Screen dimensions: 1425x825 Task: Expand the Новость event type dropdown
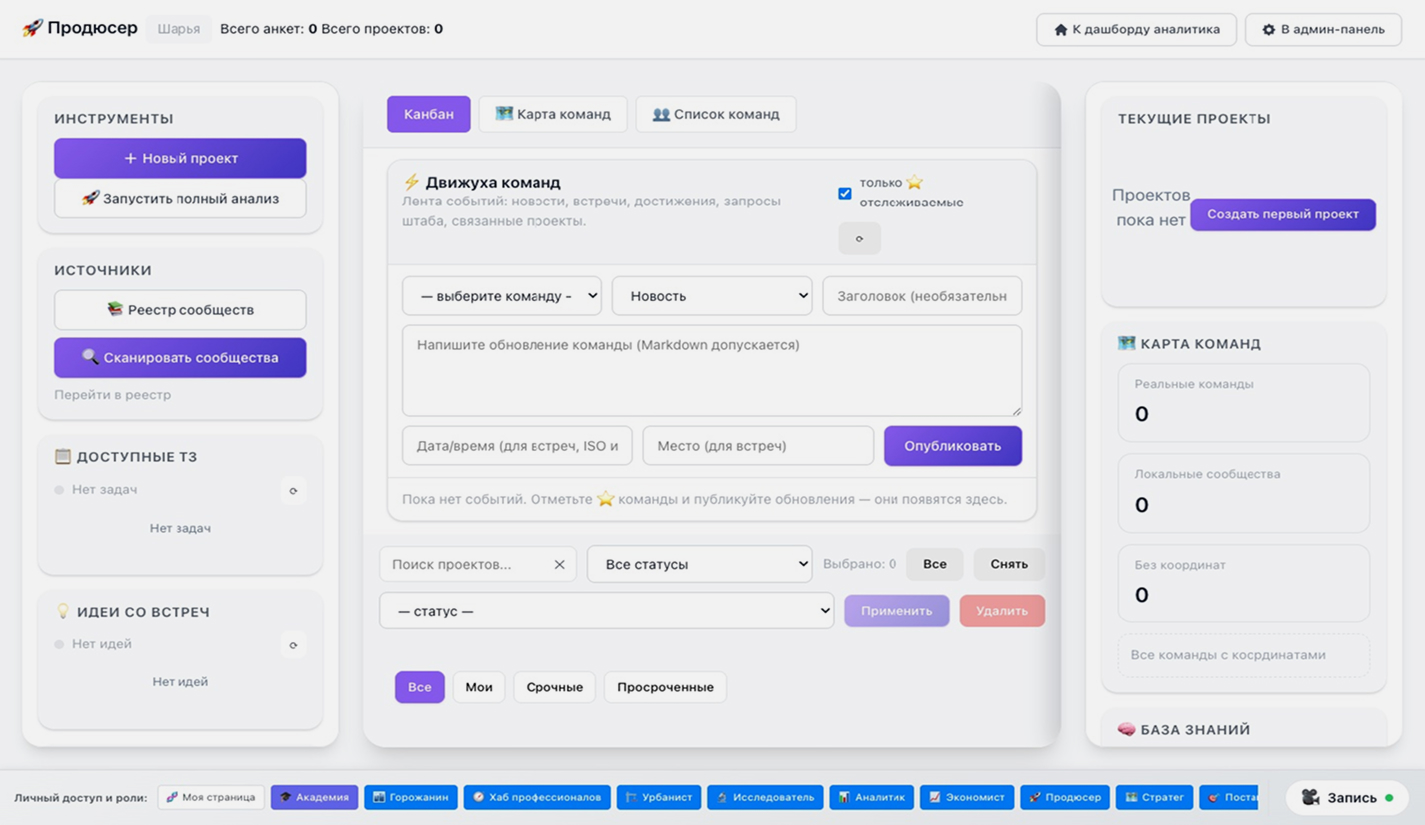click(x=711, y=296)
